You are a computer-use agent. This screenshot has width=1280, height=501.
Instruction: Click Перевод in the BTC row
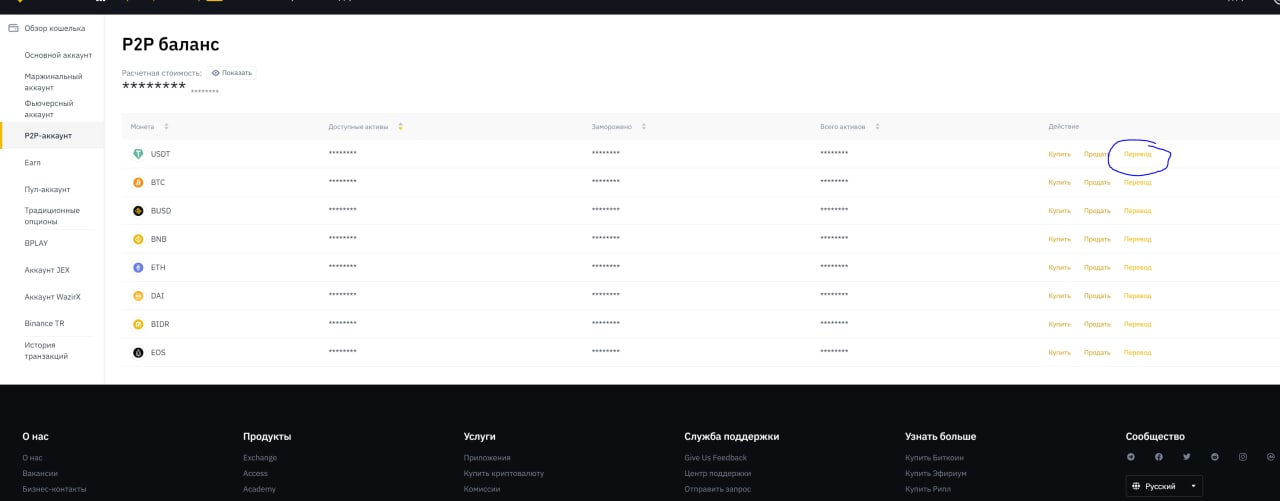[x=1138, y=182]
